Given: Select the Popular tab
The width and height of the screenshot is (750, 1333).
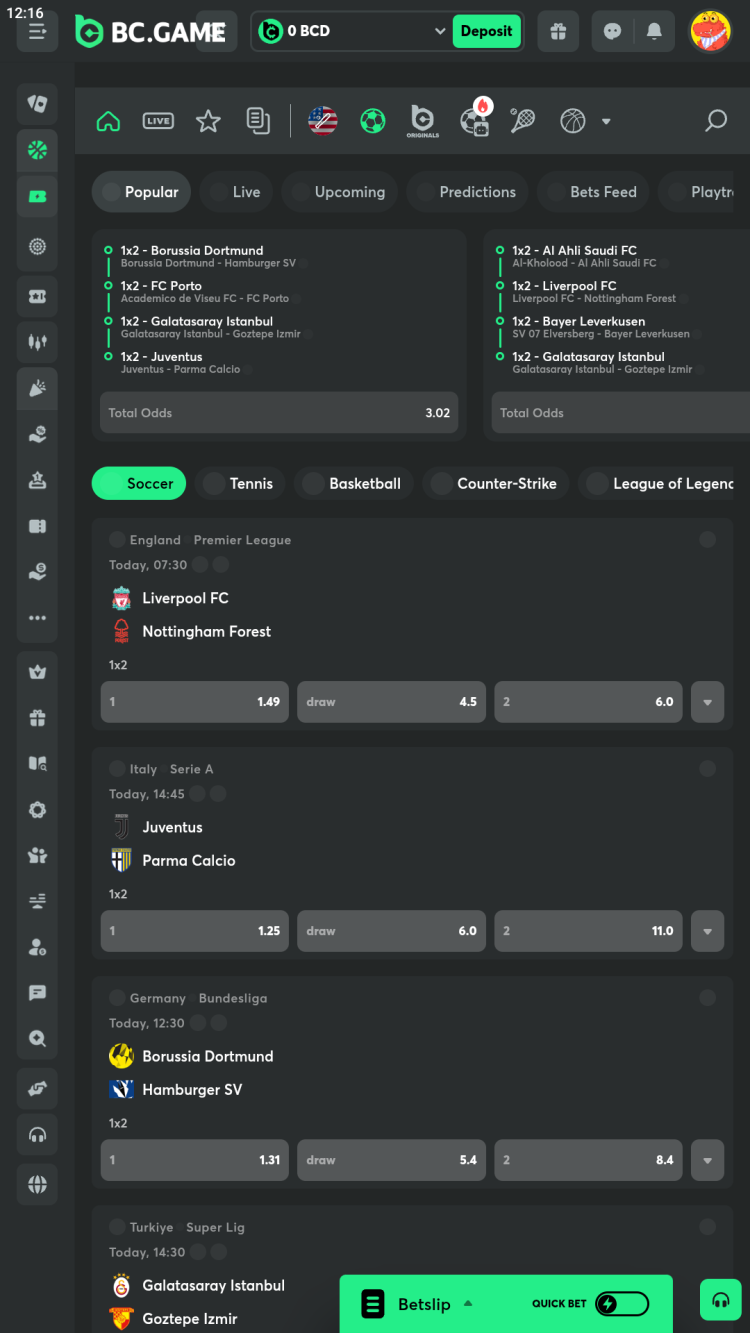Looking at the screenshot, I should click(141, 192).
